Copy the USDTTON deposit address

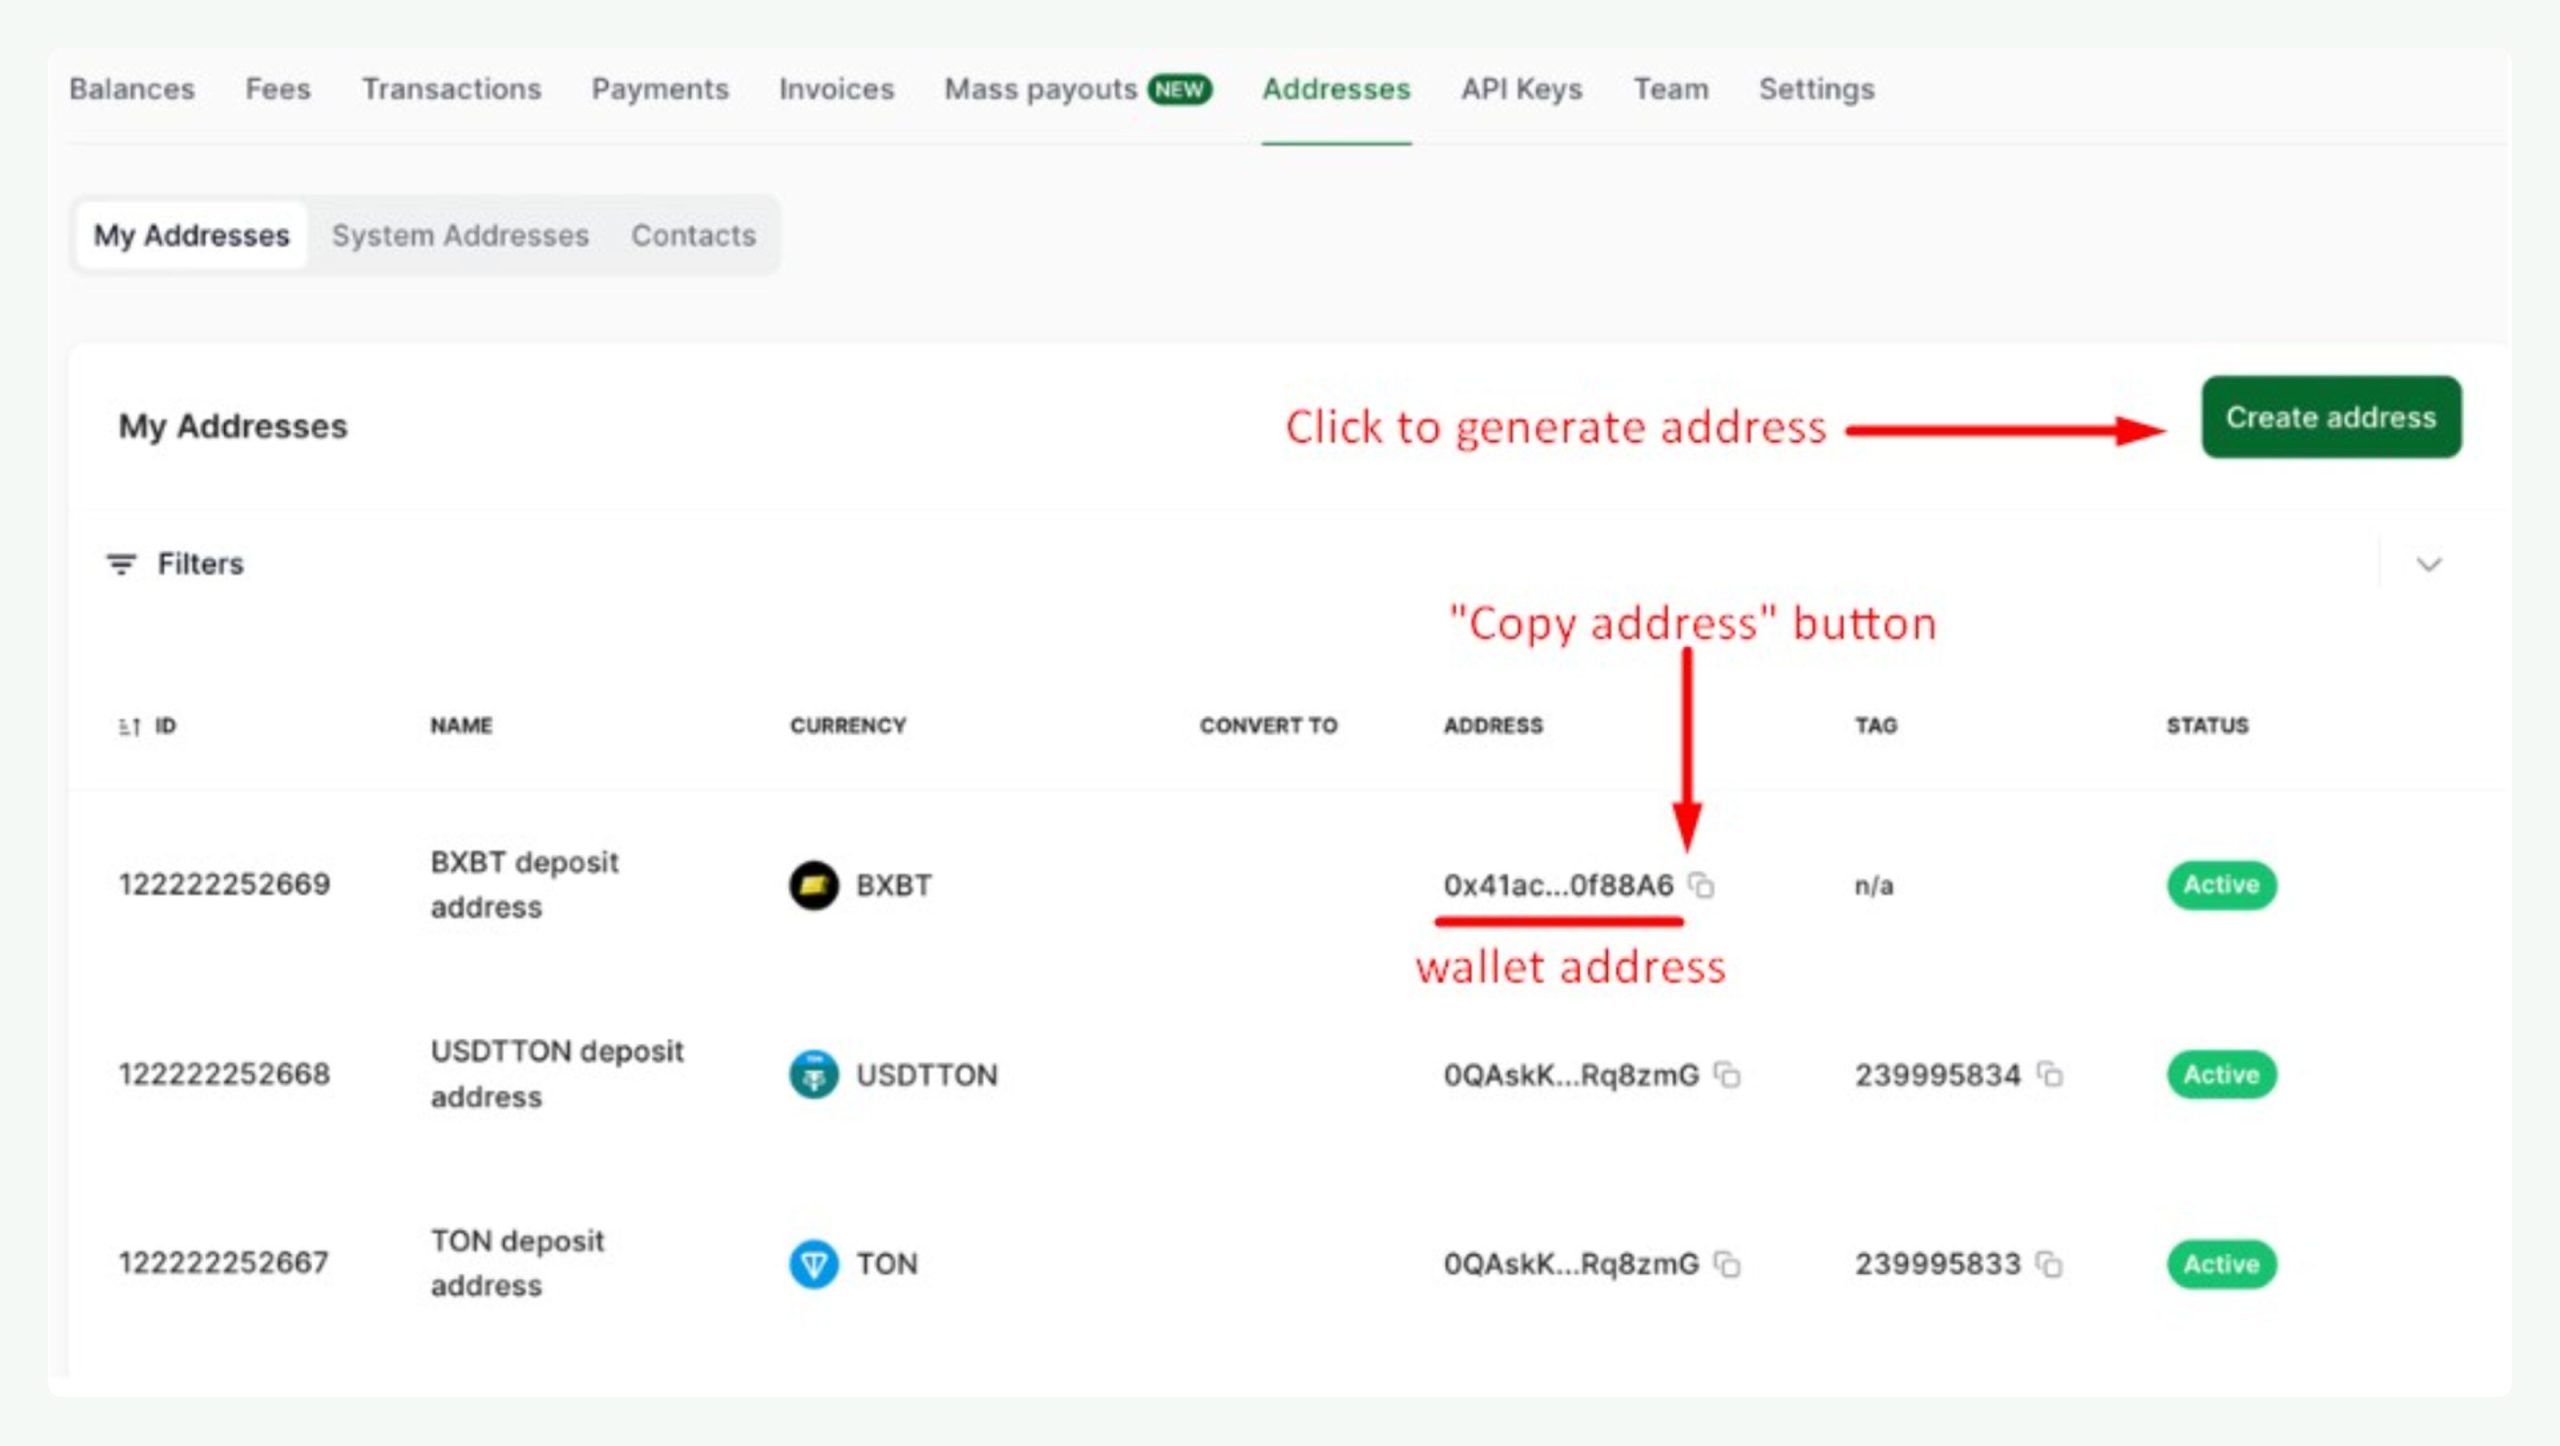click(x=1727, y=1075)
